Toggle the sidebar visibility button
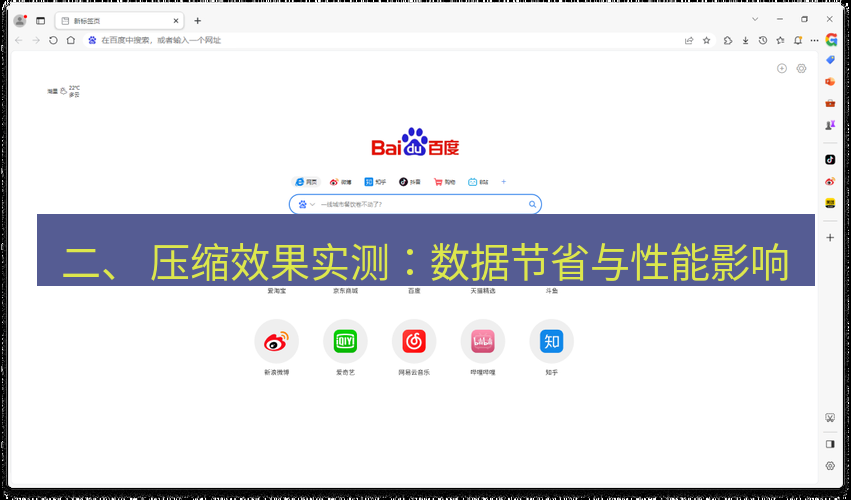Image resolution: width=851 pixels, height=500 pixels. tap(830, 444)
